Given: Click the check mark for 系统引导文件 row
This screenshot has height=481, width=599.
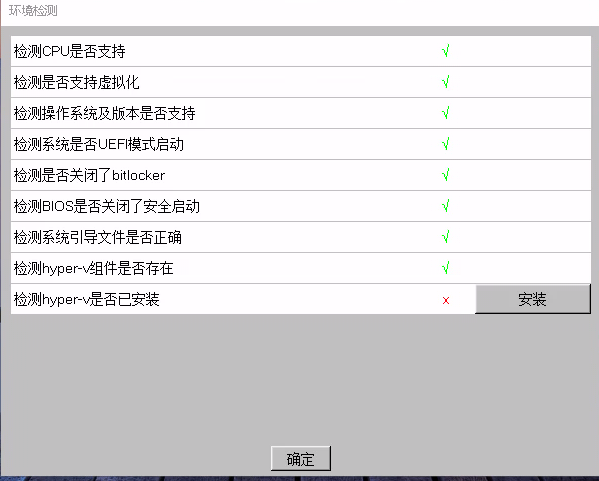Looking at the screenshot, I should click(445, 237).
